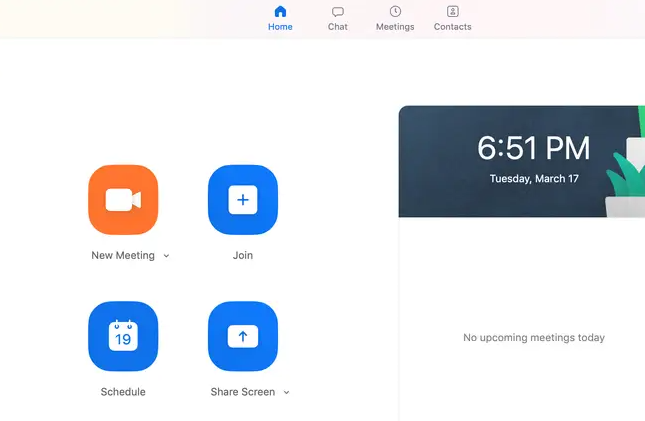
Task: Open the Schedule calendar icon
Action: pyautogui.click(x=123, y=336)
